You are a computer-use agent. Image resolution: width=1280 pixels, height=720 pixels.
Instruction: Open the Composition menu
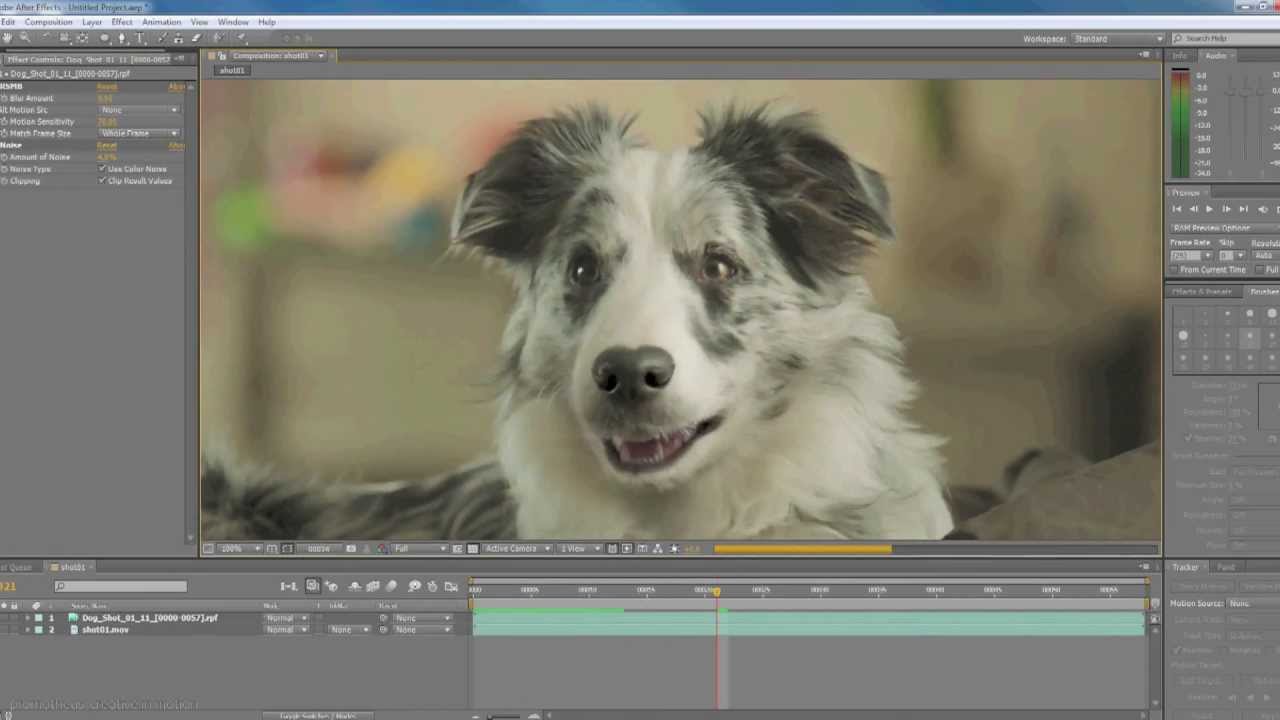coord(48,22)
